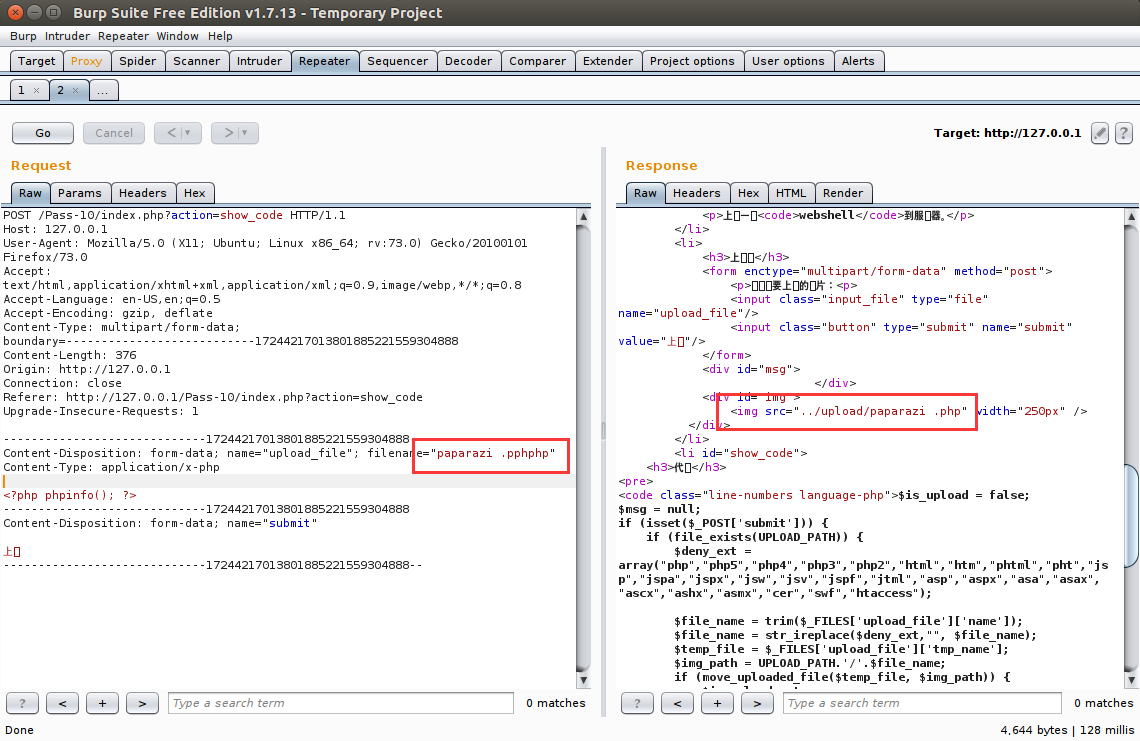
Task: Open the Intruder menu
Action: click(x=68, y=36)
